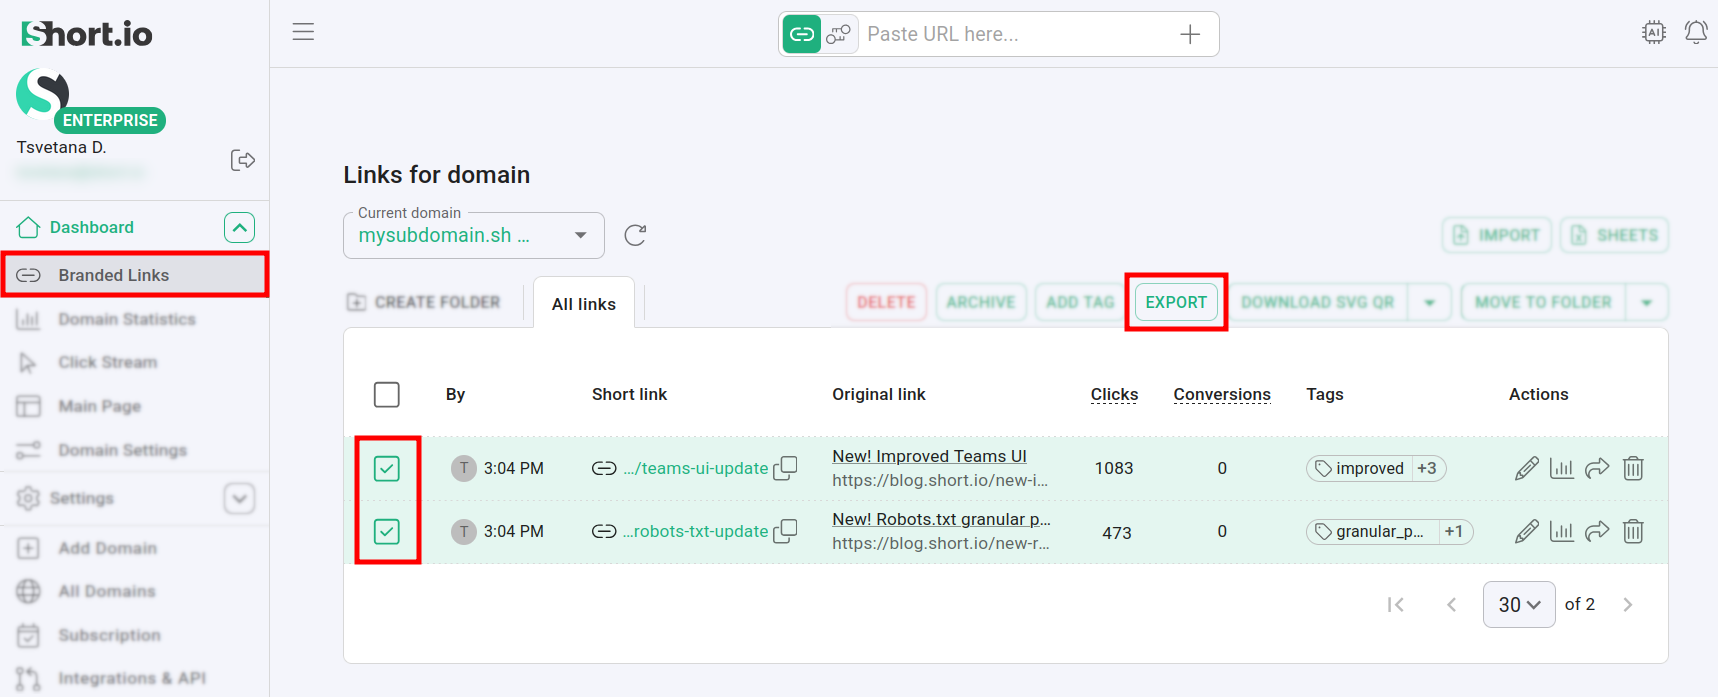Delete the teams-ui-update link via trash icon

(1633, 468)
